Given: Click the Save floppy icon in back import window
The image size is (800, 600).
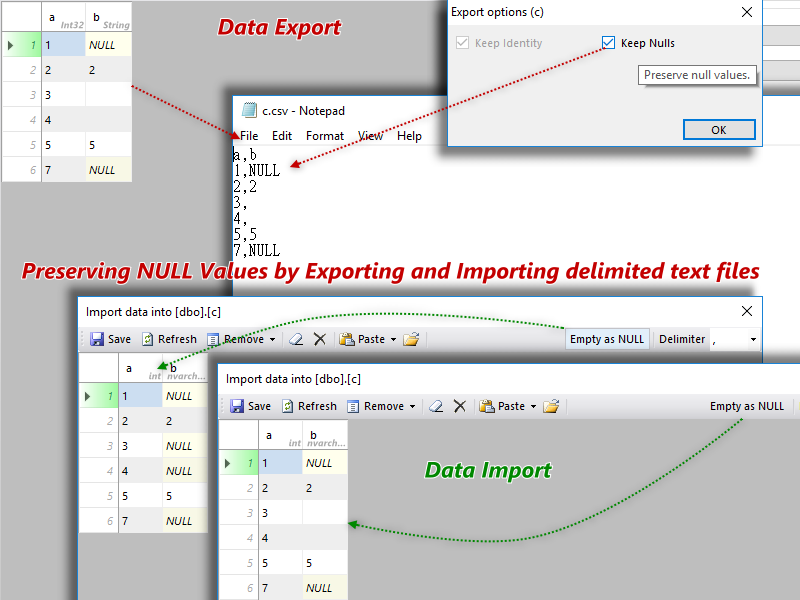Looking at the screenshot, I should pos(97,339).
